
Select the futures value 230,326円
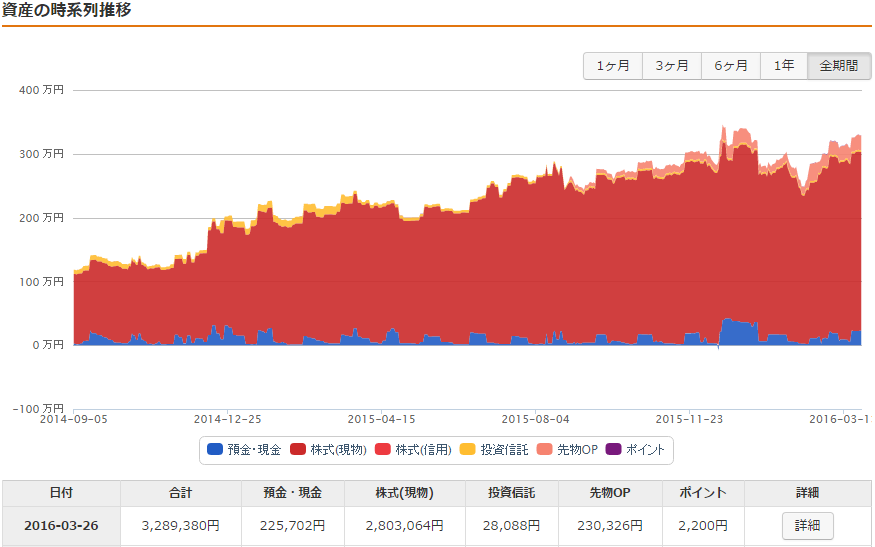610,526
